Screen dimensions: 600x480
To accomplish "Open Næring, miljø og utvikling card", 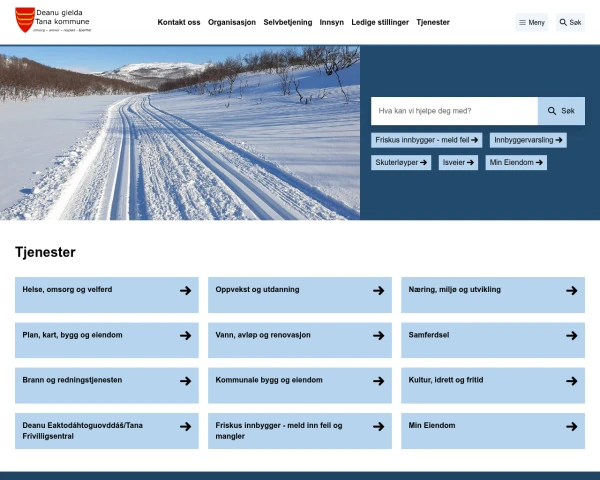I will (493, 295).
